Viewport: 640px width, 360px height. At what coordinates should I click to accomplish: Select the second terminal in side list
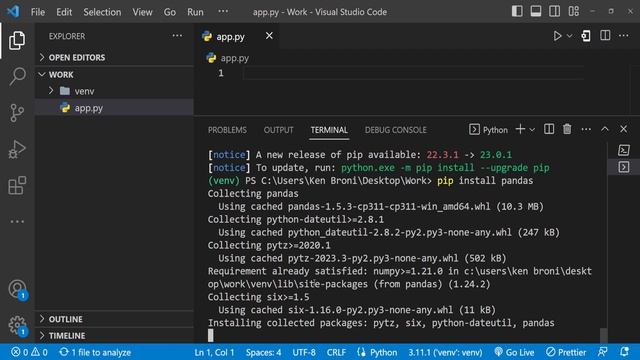point(624,167)
